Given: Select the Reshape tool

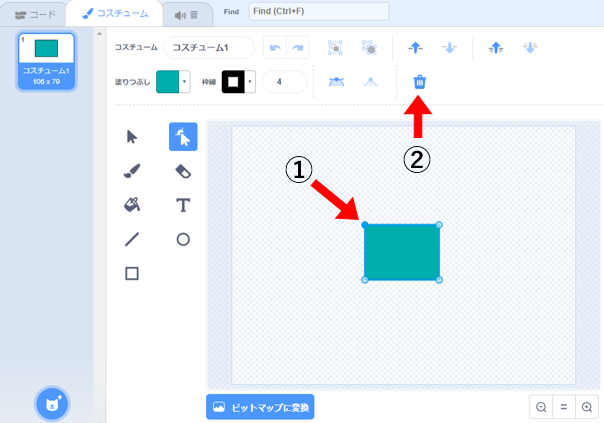Looking at the screenshot, I should pos(183,137).
